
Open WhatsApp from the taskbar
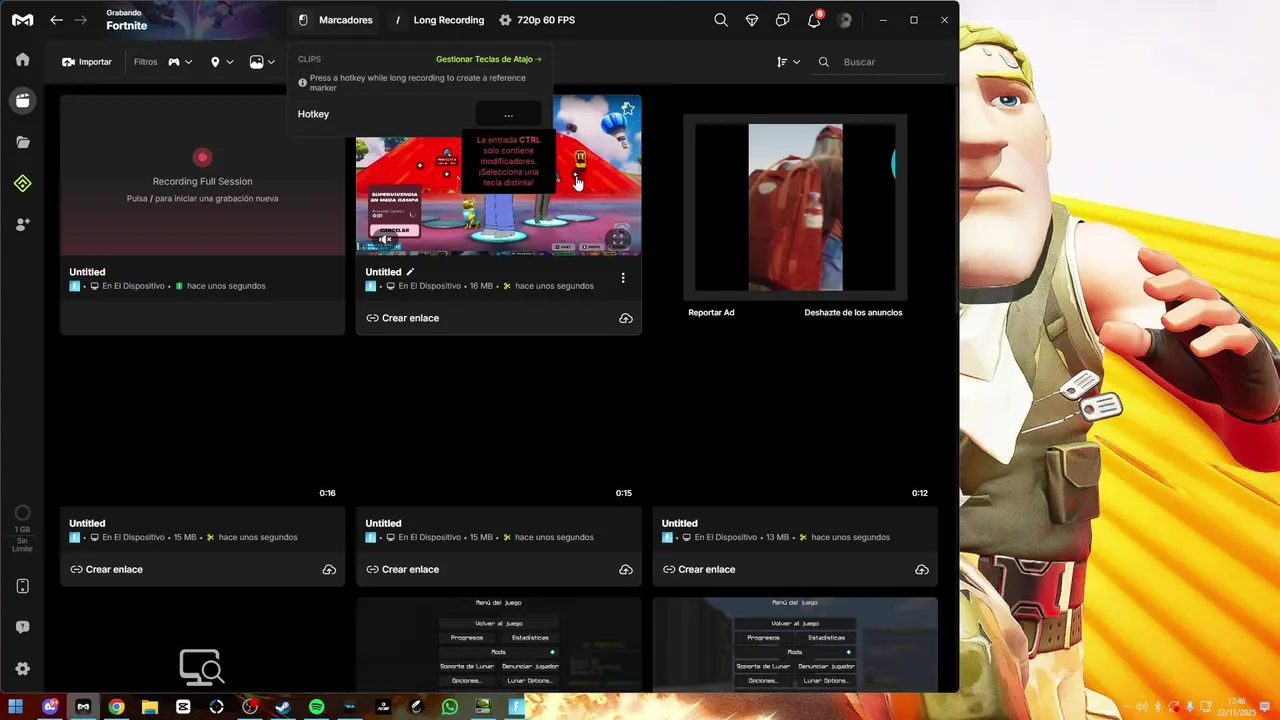pos(450,706)
